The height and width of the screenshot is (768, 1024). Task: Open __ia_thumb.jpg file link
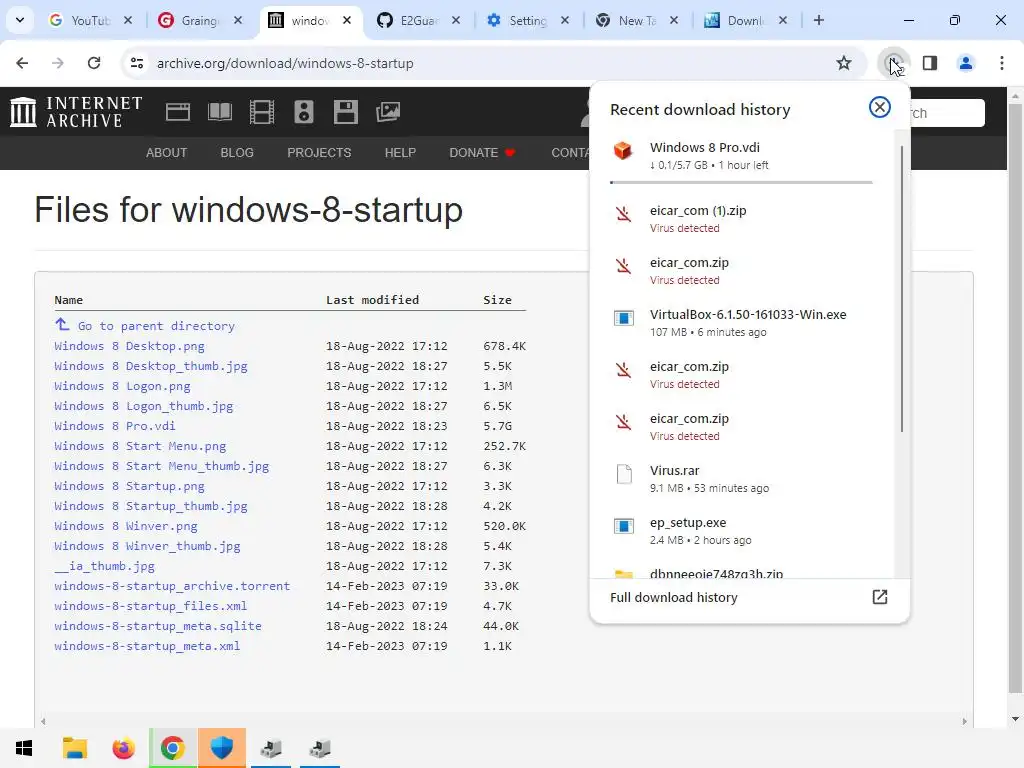coord(104,566)
